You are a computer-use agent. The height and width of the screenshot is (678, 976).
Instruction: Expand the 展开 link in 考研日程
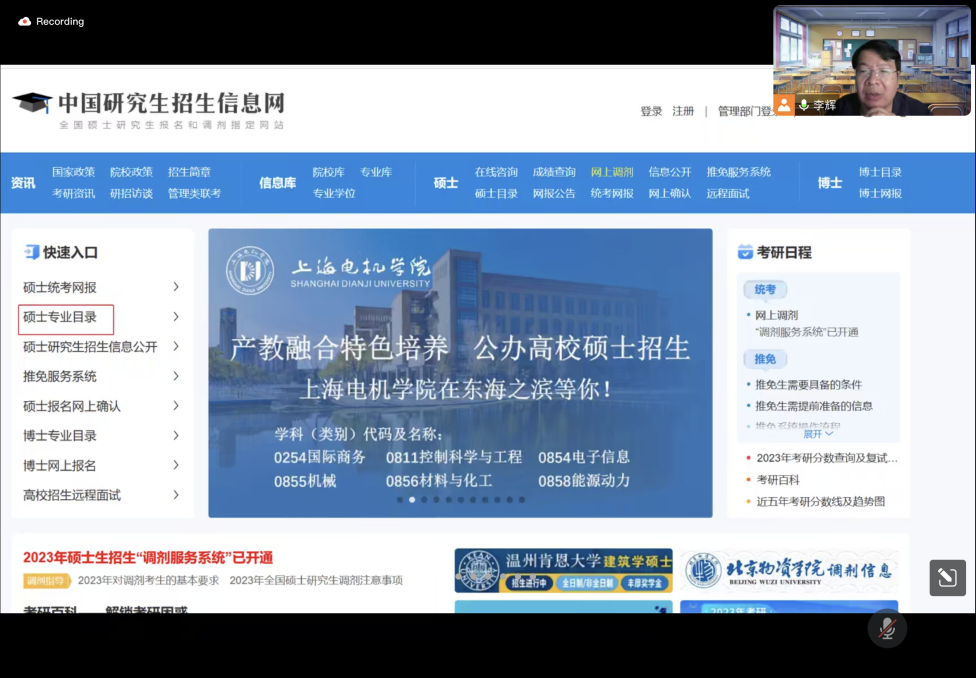[817, 434]
